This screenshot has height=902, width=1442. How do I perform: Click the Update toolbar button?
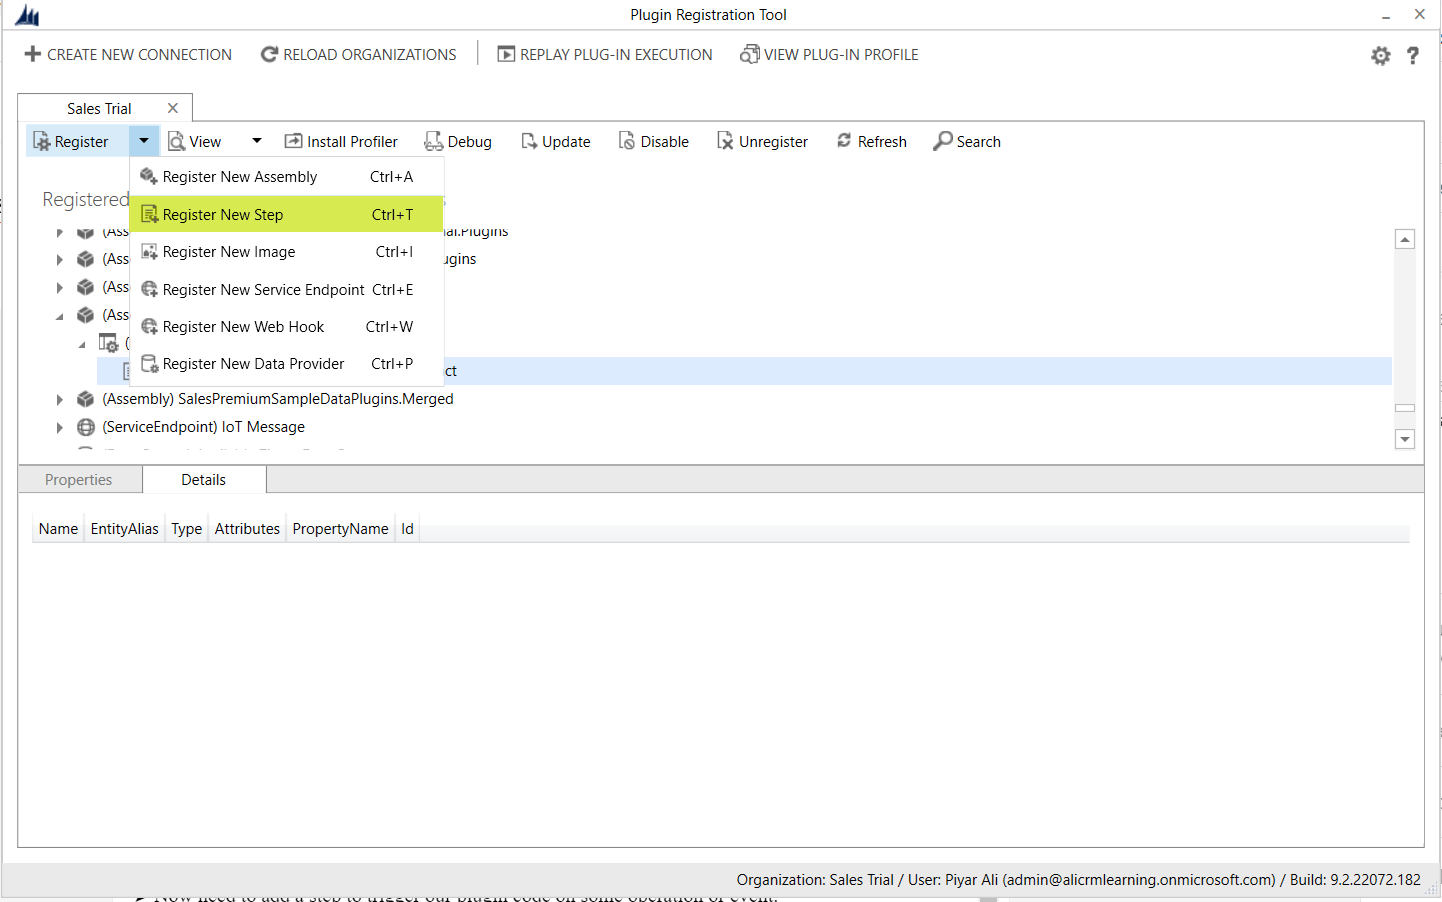(556, 142)
